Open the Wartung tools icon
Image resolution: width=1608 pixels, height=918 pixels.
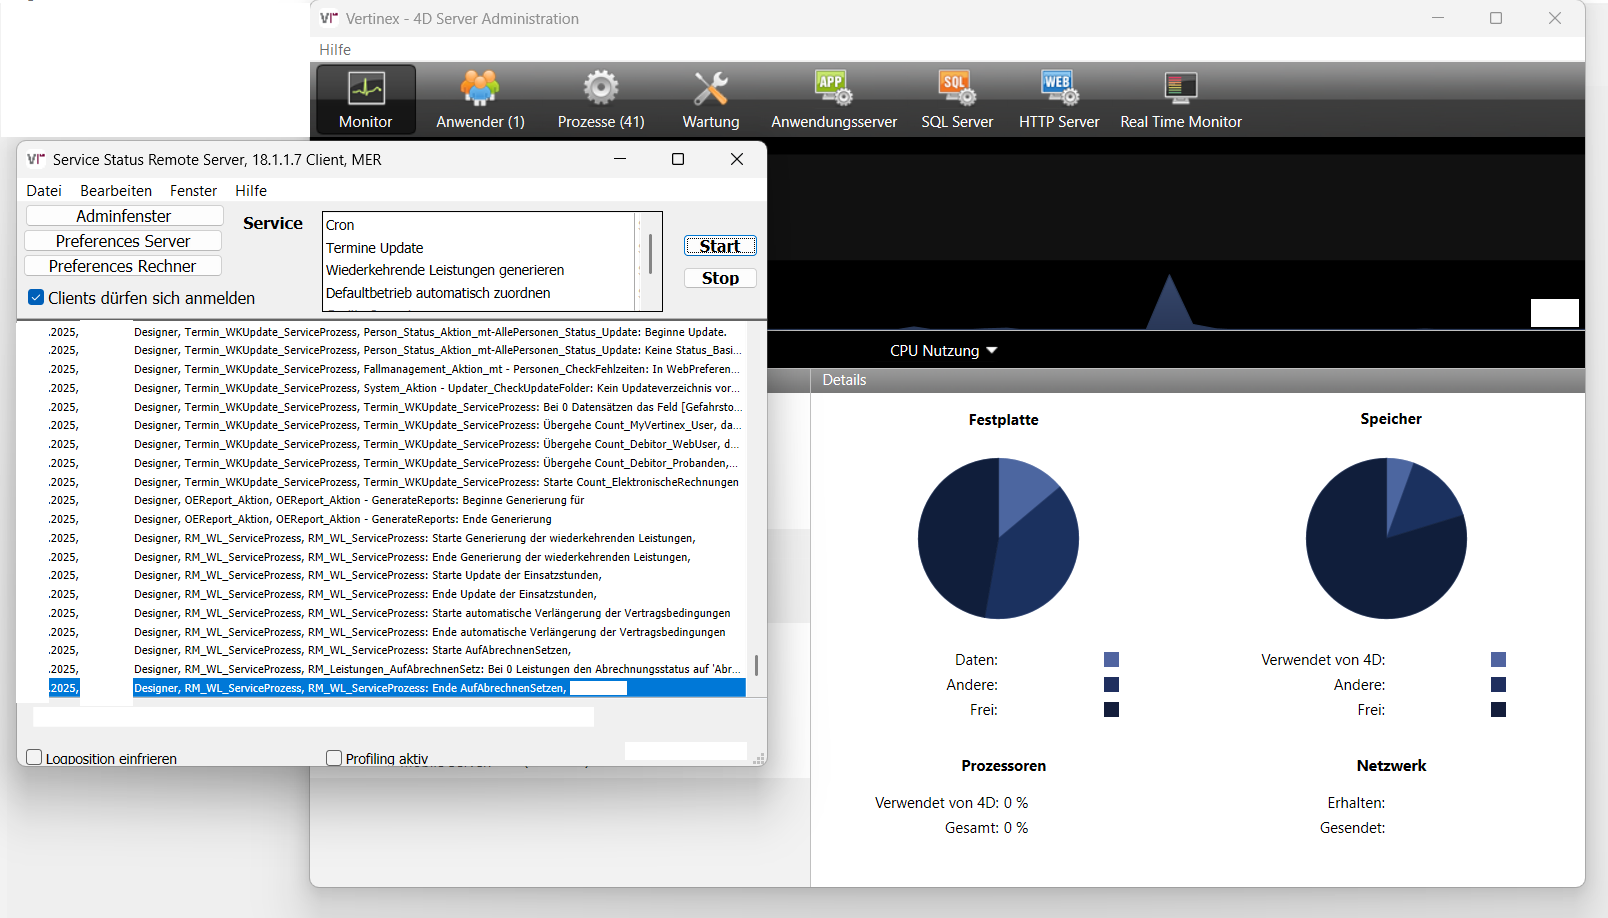point(711,90)
